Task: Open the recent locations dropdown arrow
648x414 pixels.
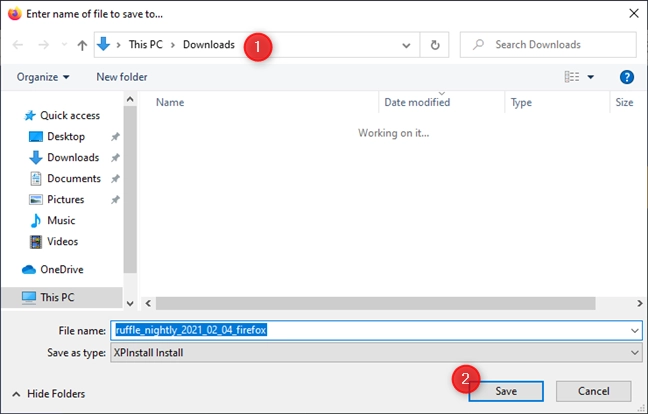Action: pyautogui.click(x=64, y=45)
